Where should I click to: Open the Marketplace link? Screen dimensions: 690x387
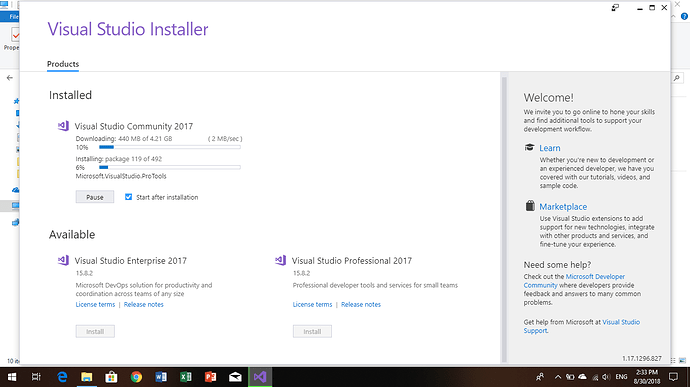[563, 206]
